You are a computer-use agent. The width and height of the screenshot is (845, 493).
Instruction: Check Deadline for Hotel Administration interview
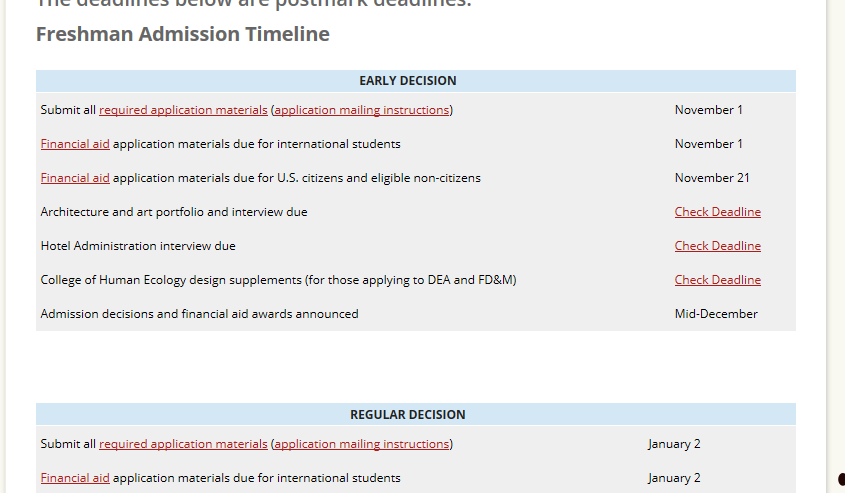coord(717,246)
